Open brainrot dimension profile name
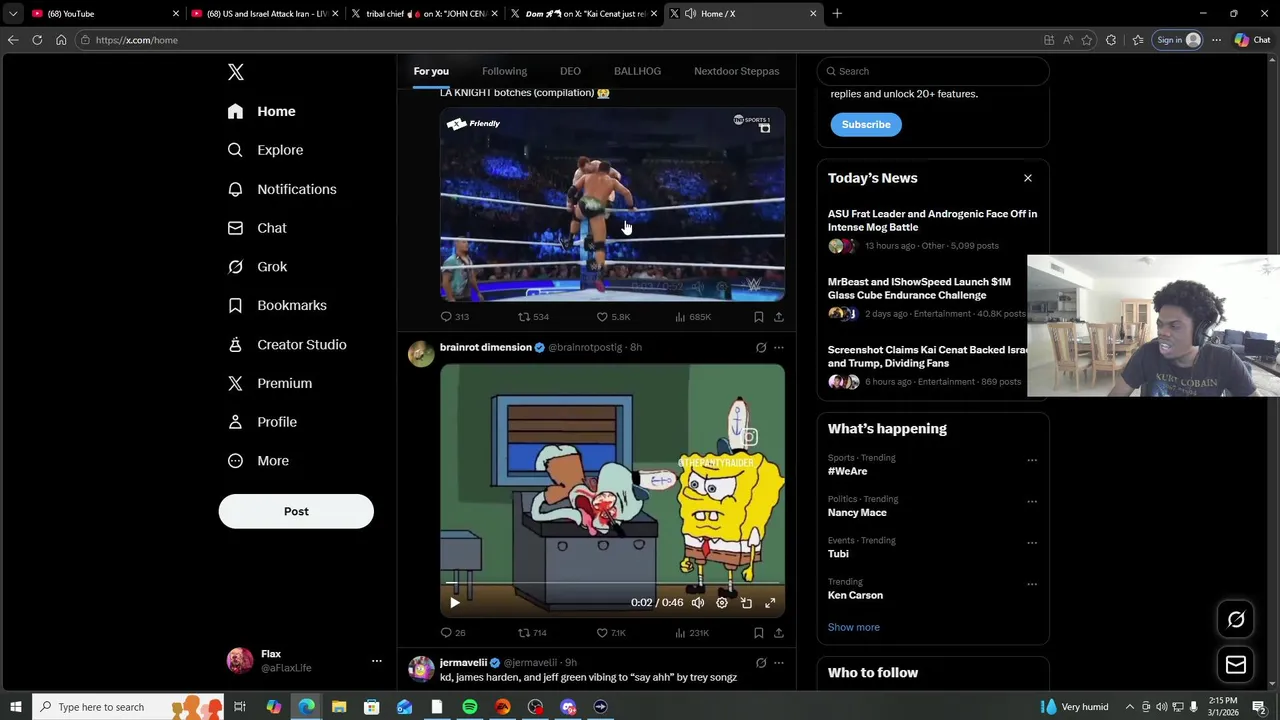Viewport: 1280px width, 720px height. pyautogui.click(x=485, y=347)
